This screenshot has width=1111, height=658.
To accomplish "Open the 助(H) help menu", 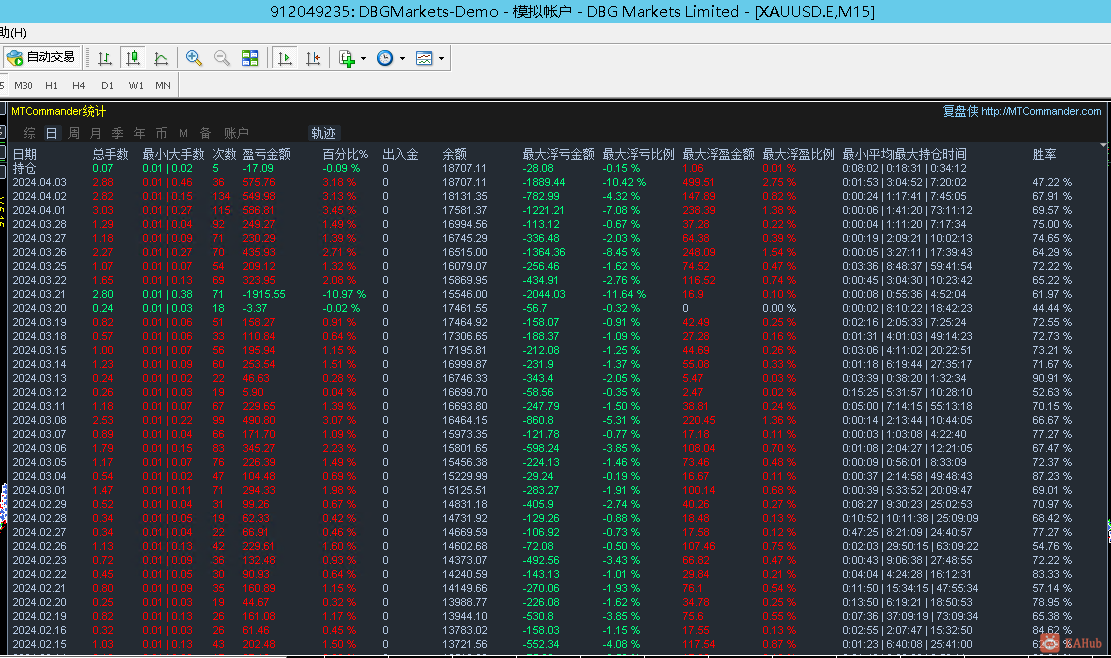I will (x=13, y=33).
